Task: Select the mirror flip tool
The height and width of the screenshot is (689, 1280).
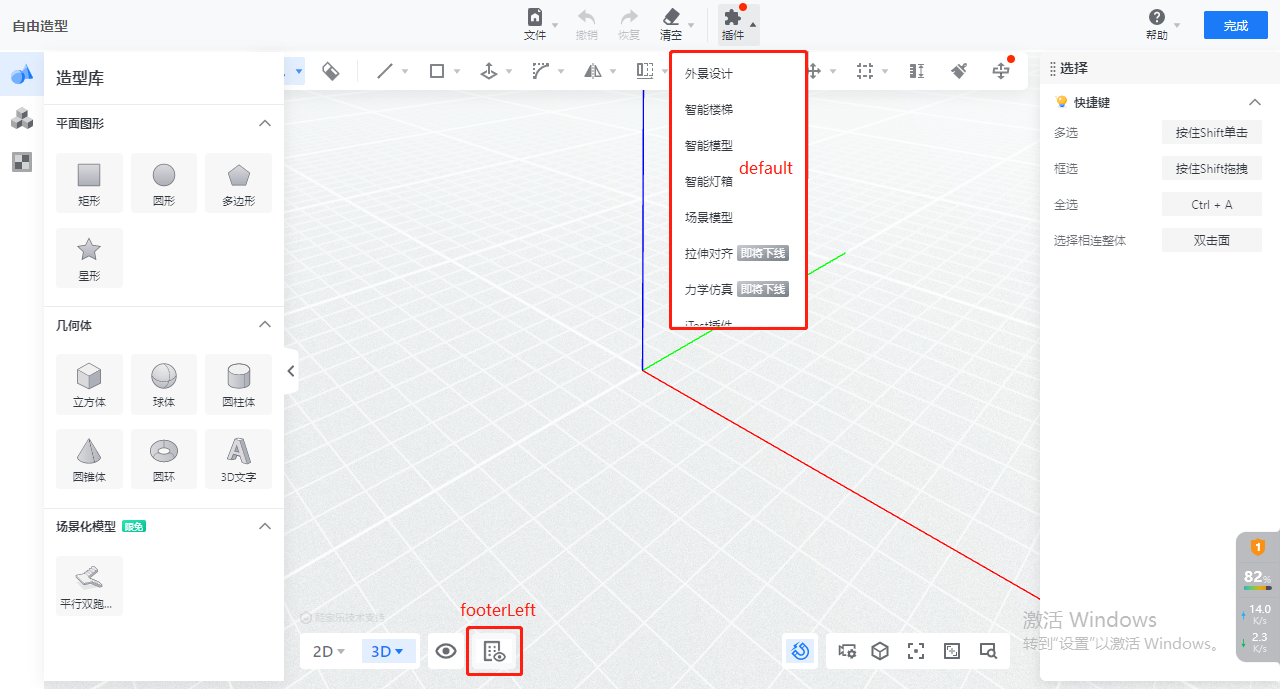Action: (593, 71)
